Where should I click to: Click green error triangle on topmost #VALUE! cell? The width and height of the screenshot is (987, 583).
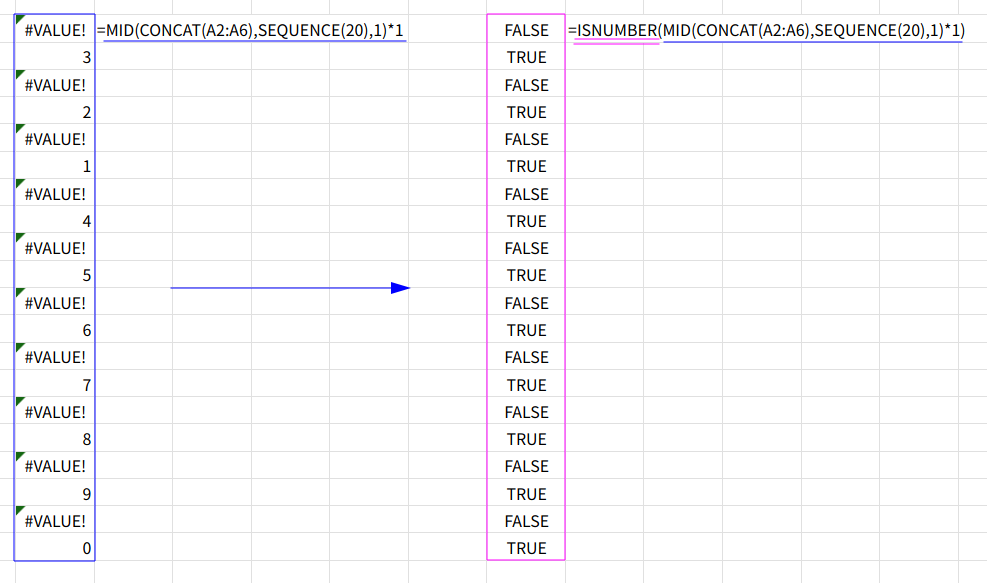pyautogui.click(x=19, y=21)
